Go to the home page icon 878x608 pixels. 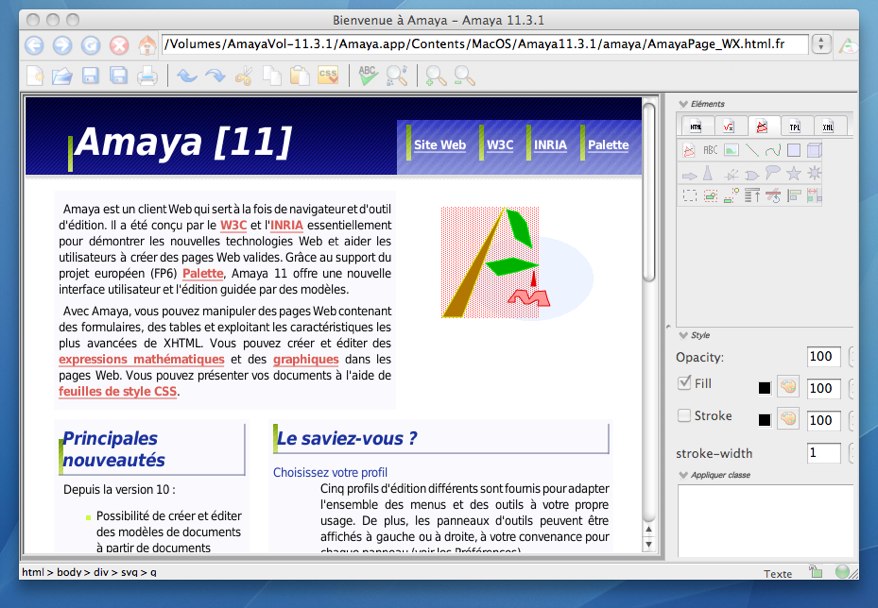pyautogui.click(x=147, y=45)
